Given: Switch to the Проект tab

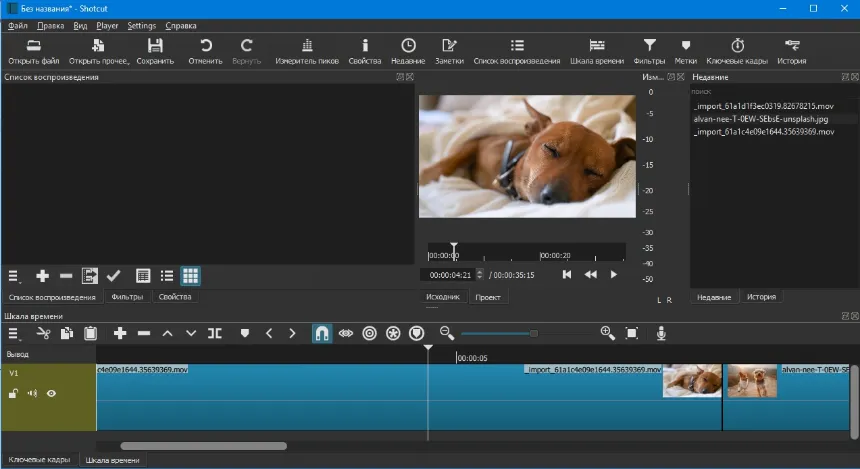Looking at the screenshot, I should (488, 297).
